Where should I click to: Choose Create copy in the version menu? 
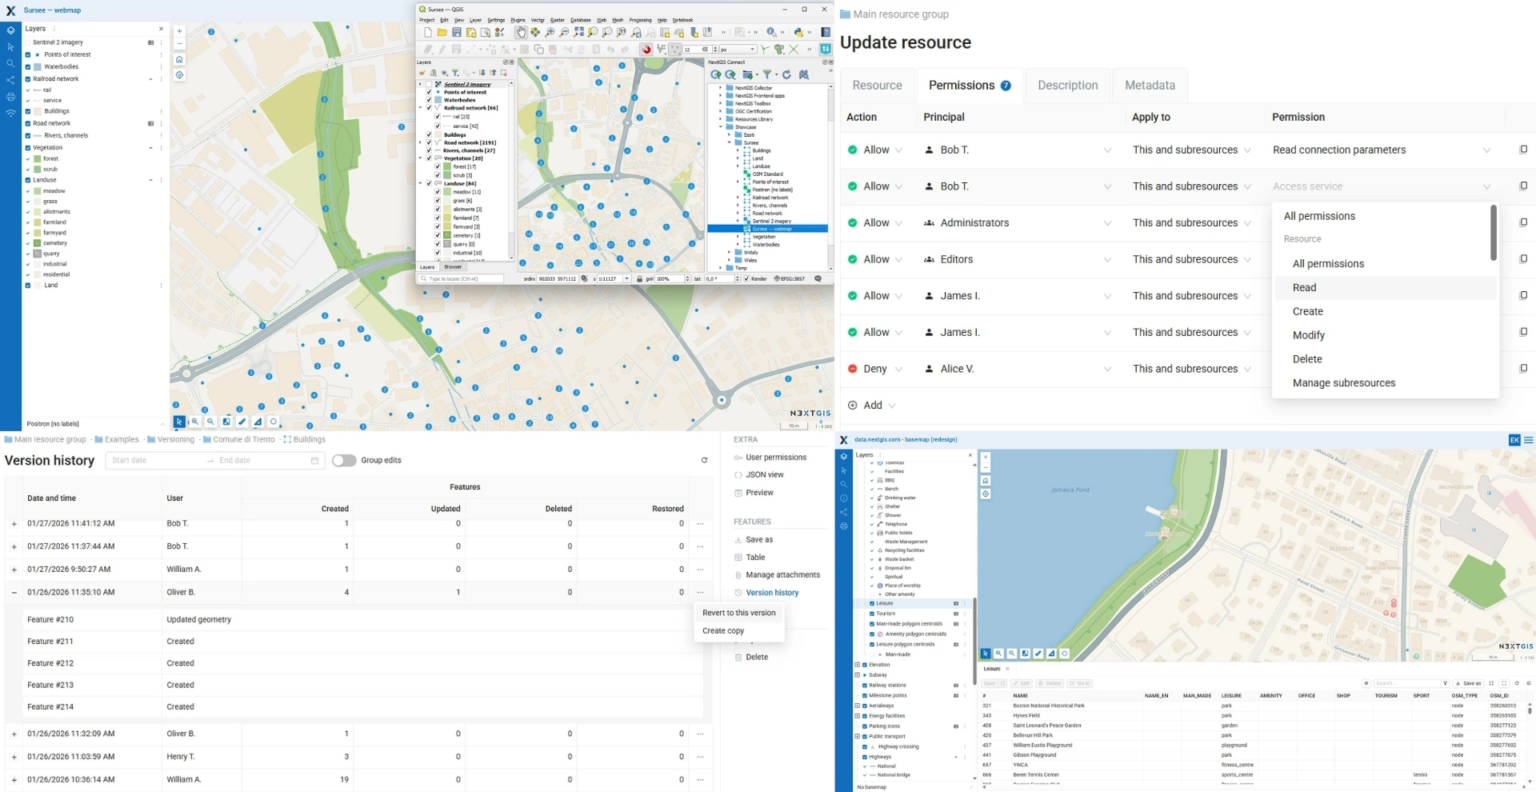click(x=739, y=631)
